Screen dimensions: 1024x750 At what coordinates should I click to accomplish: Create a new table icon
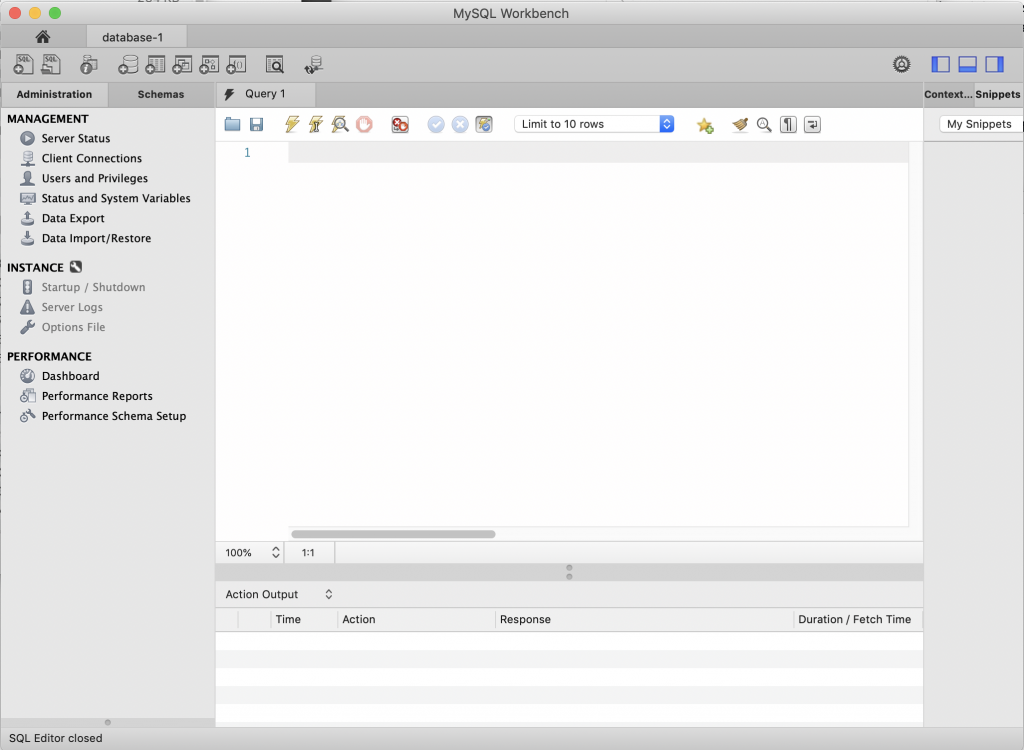[155, 65]
